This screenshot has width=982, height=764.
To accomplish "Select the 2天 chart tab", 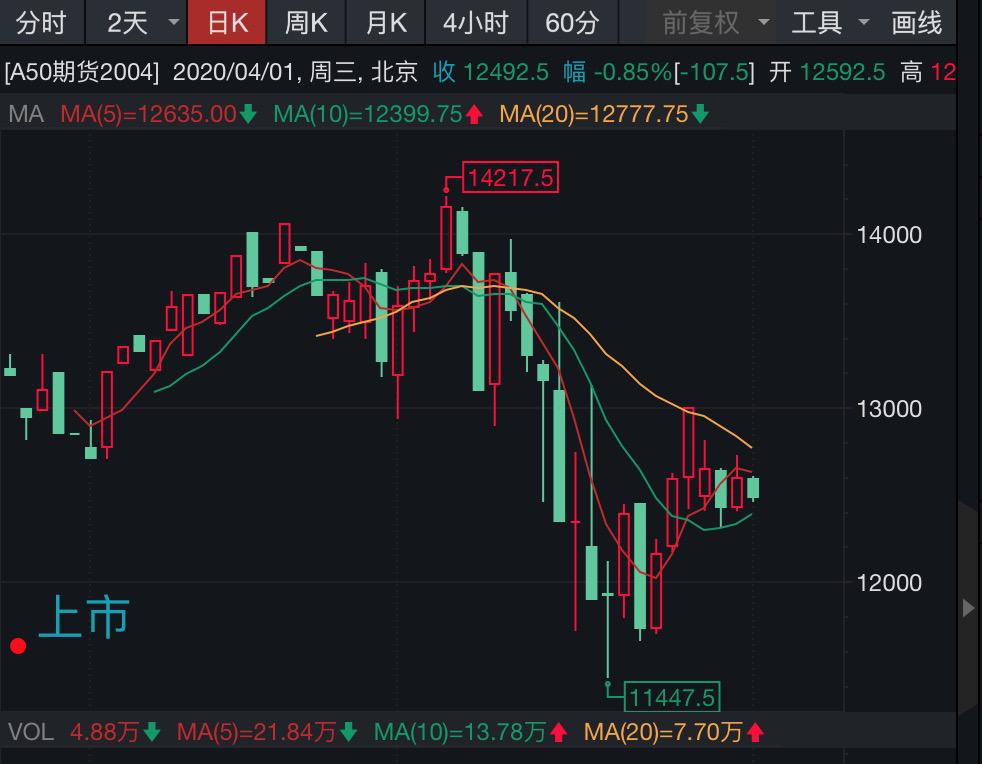I will [x=127, y=23].
